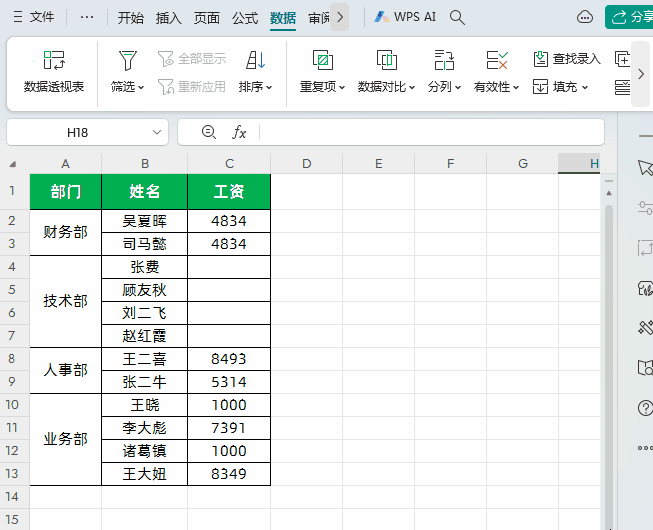Image resolution: width=653 pixels, height=530 pixels.
Task: Expand the 分列 dropdown
Action: (x=458, y=87)
